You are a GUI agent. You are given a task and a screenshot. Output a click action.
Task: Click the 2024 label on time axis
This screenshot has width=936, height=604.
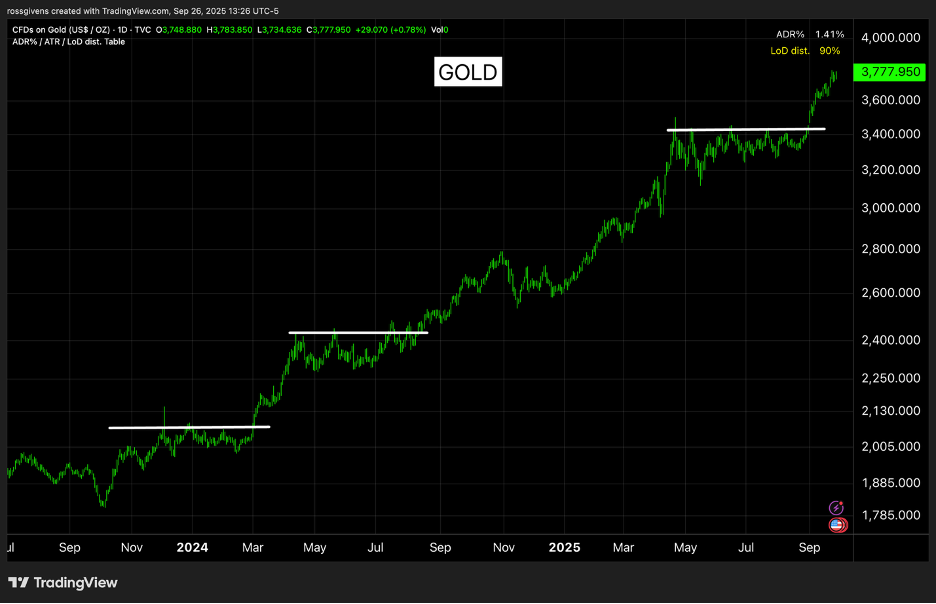191,547
